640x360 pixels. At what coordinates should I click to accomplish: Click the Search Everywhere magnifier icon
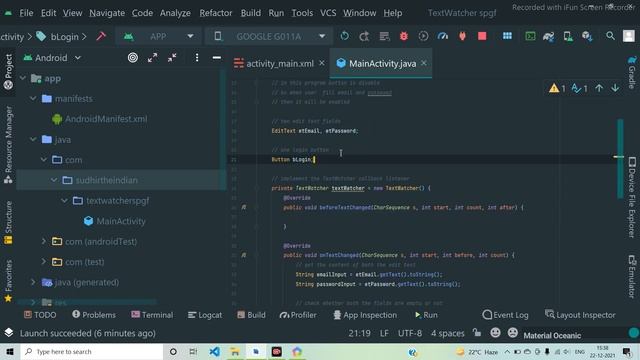[610, 36]
